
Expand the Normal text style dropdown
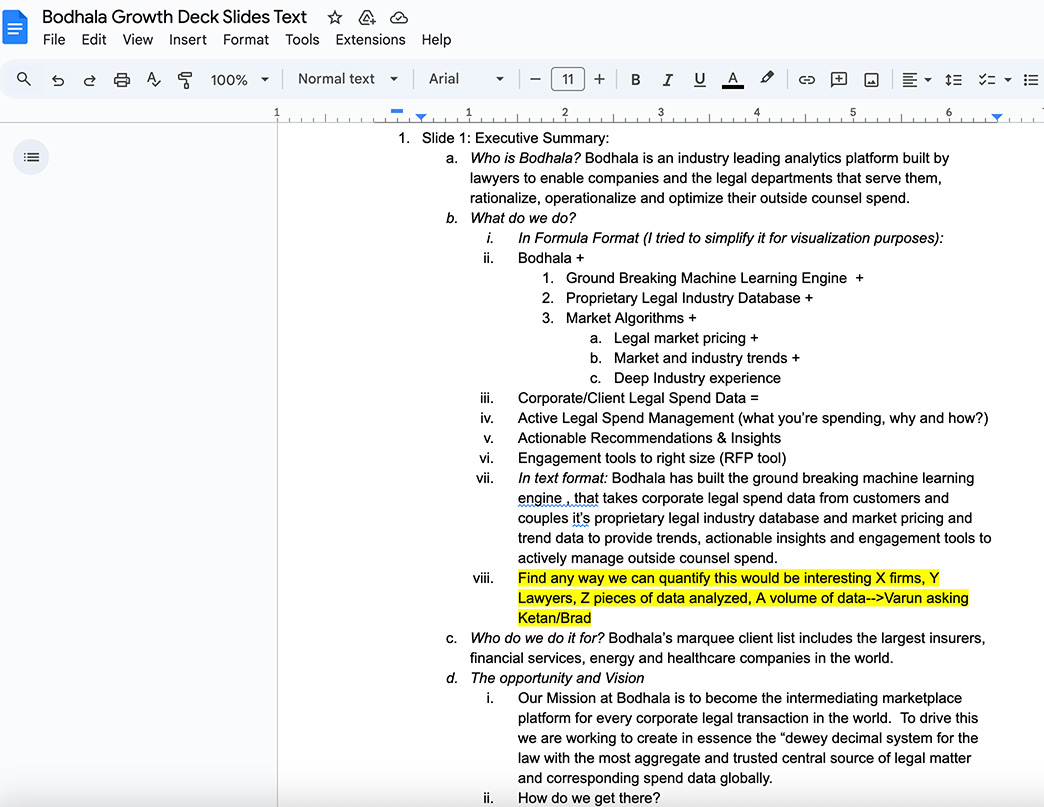(347, 79)
